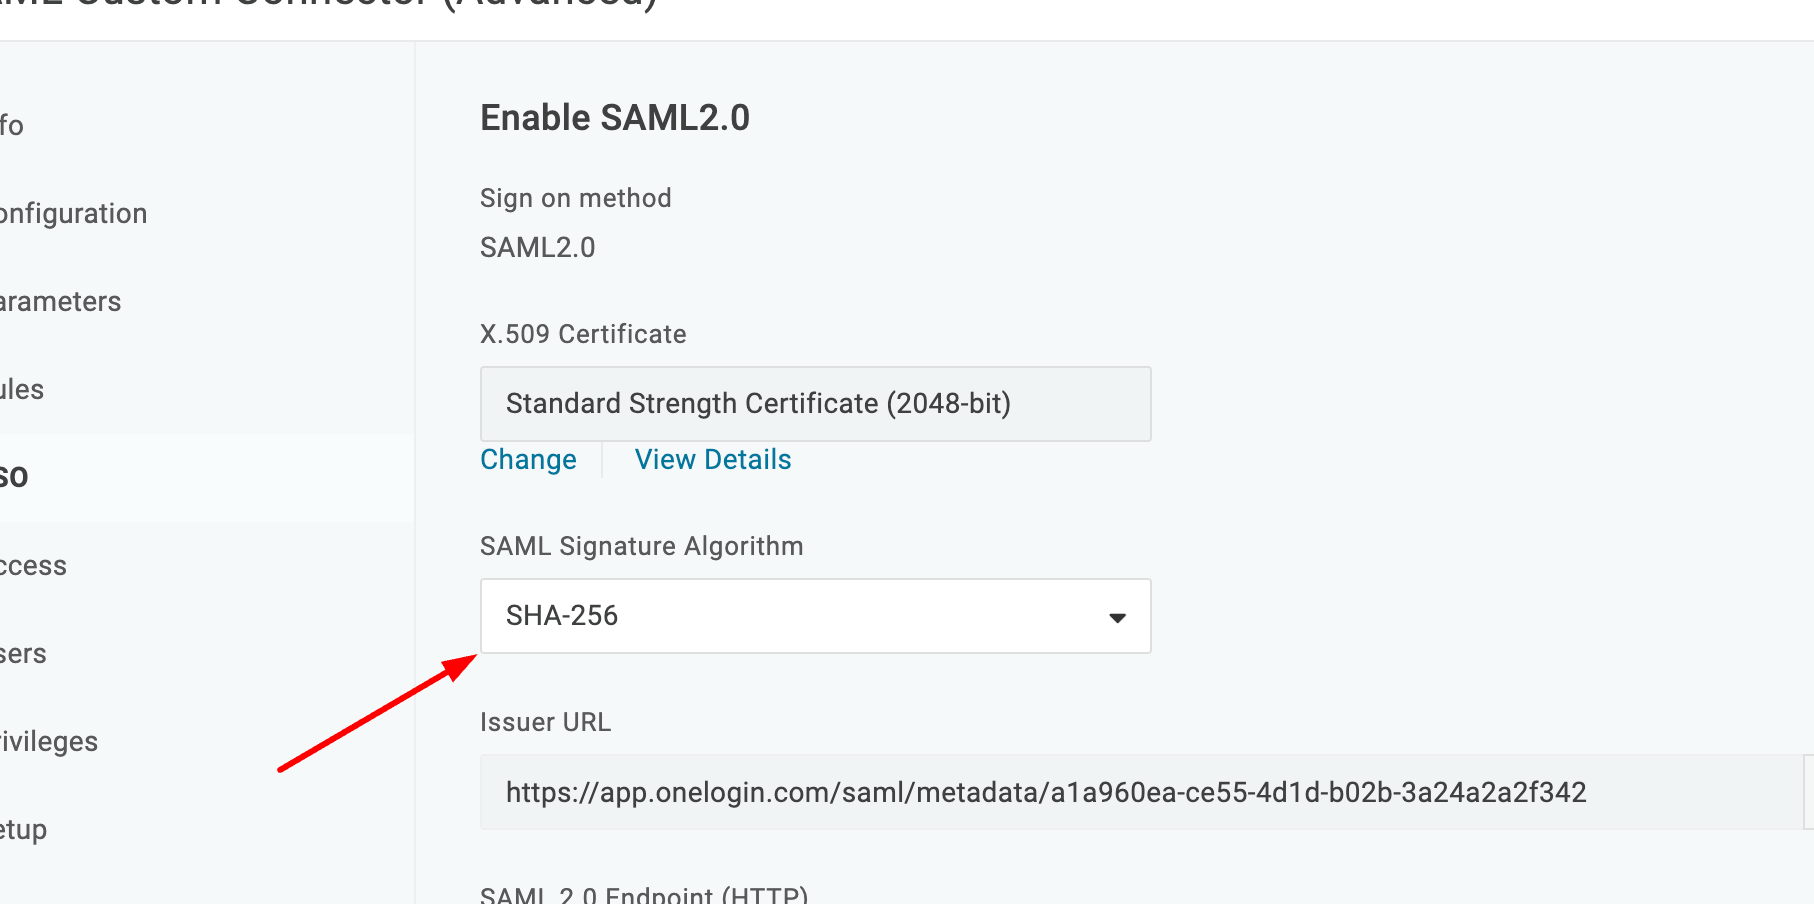This screenshot has width=1814, height=904.
Task: Go to the Setup sidebar tab
Action: click(24, 830)
